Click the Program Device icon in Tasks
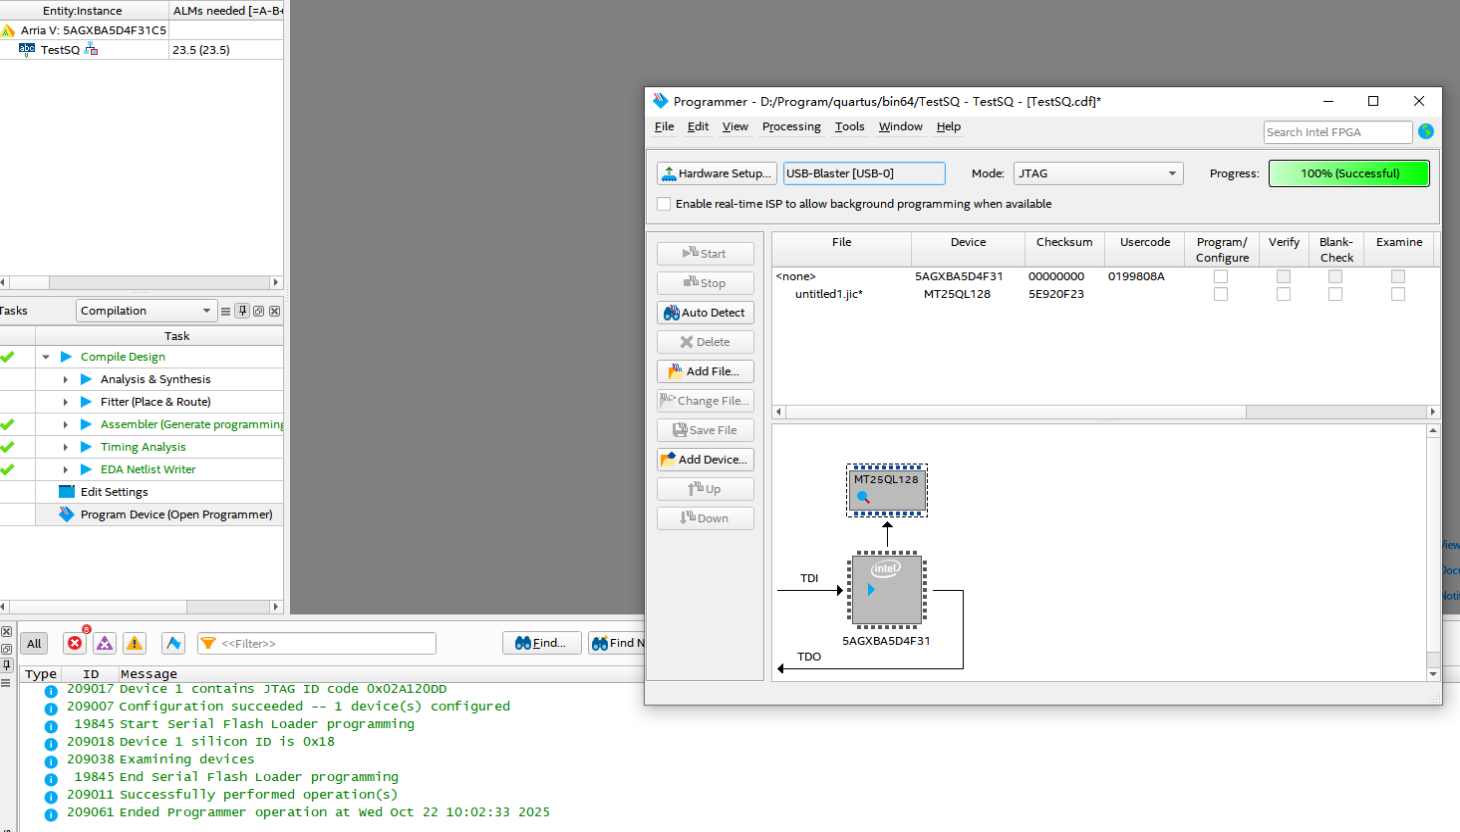Image resolution: width=1460 pixels, height=832 pixels. coord(67,514)
